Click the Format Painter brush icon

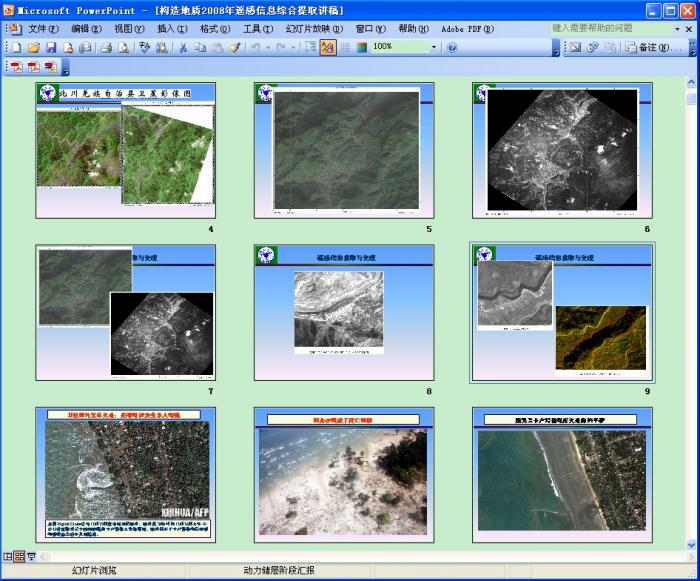coord(234,47)
